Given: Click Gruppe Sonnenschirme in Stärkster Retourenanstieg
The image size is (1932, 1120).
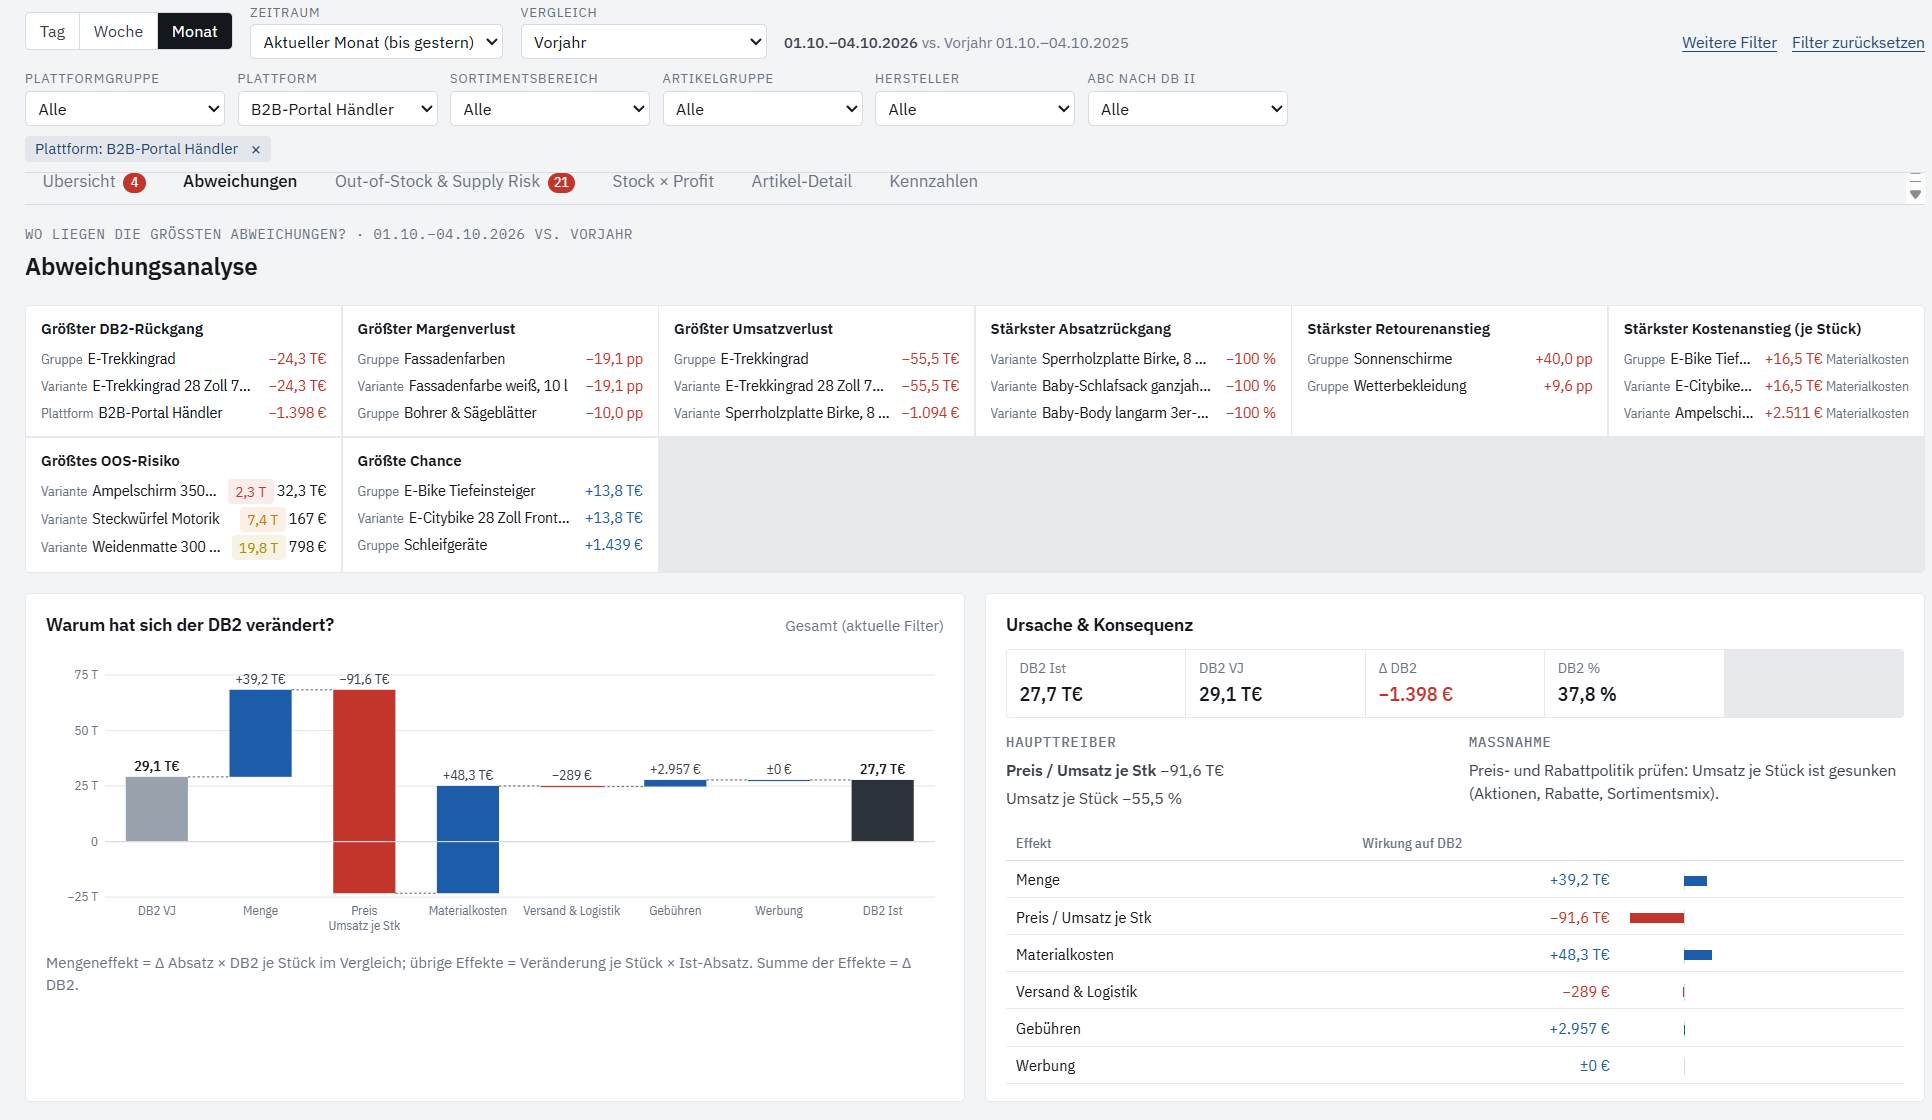Looking at the screenshot, I should click(1450, 359).
